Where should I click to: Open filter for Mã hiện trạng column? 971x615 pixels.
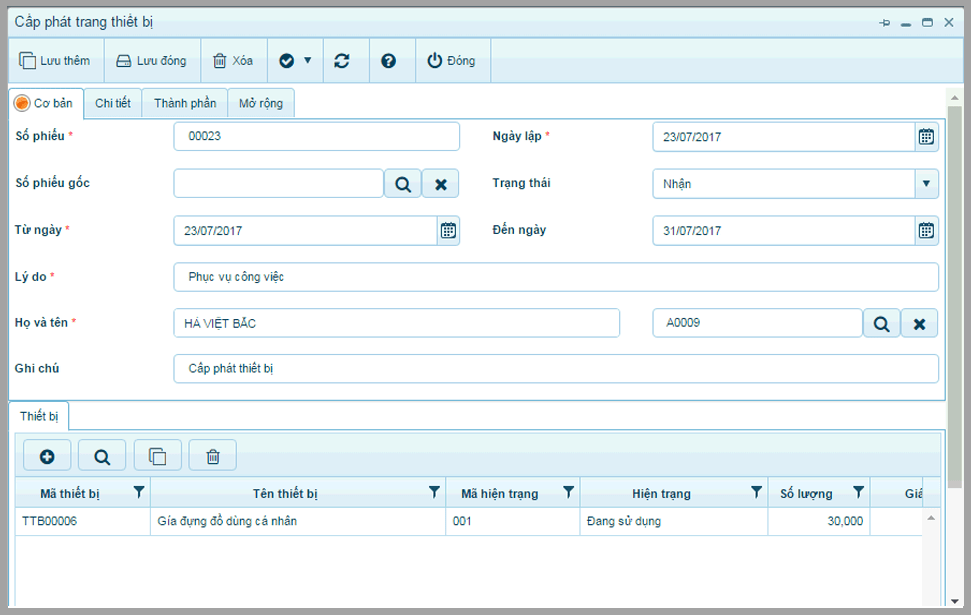[x=568, y=492]
